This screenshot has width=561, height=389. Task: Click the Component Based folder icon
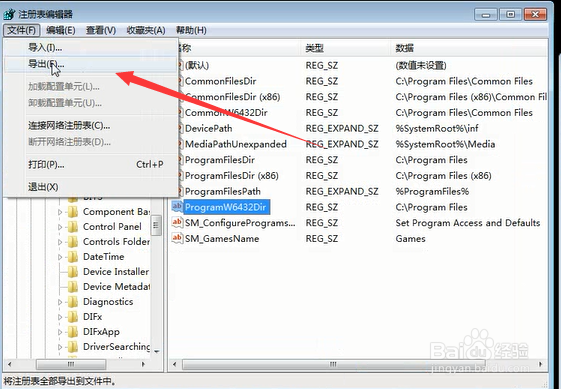(73, 212)
